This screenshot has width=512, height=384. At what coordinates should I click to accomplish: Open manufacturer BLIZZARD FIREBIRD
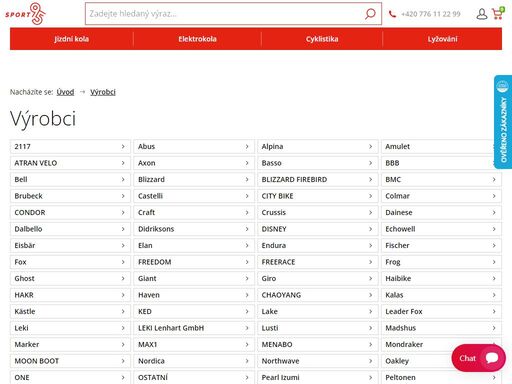point(318,179)
